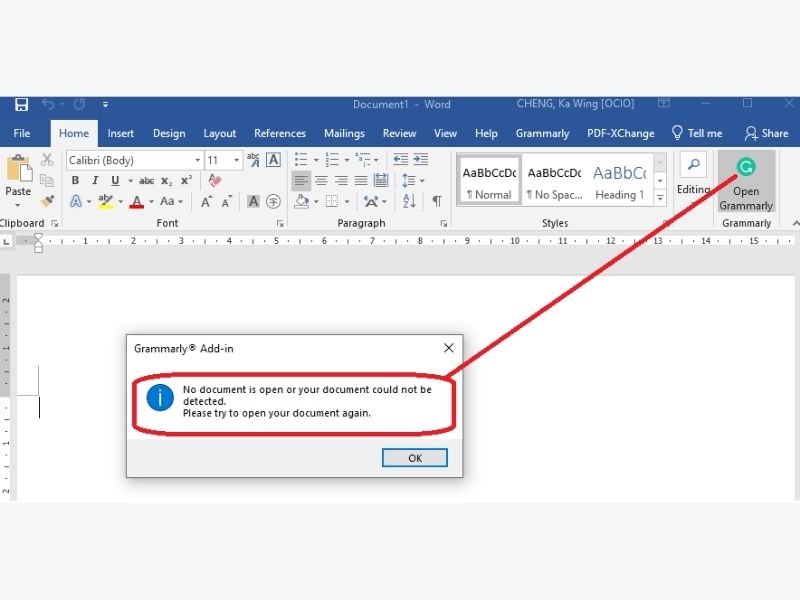
Task: Apply the No Spacing style
Action: (x=554, y=181)
